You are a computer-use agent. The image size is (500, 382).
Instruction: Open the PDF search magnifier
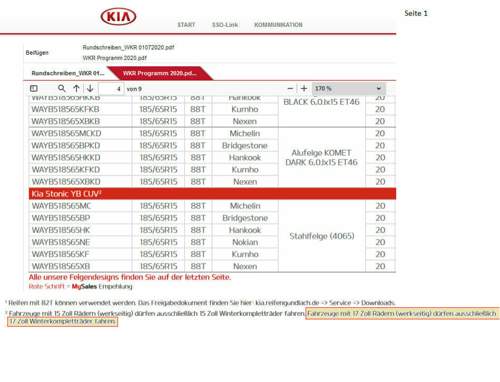click(x=61, y=88)
